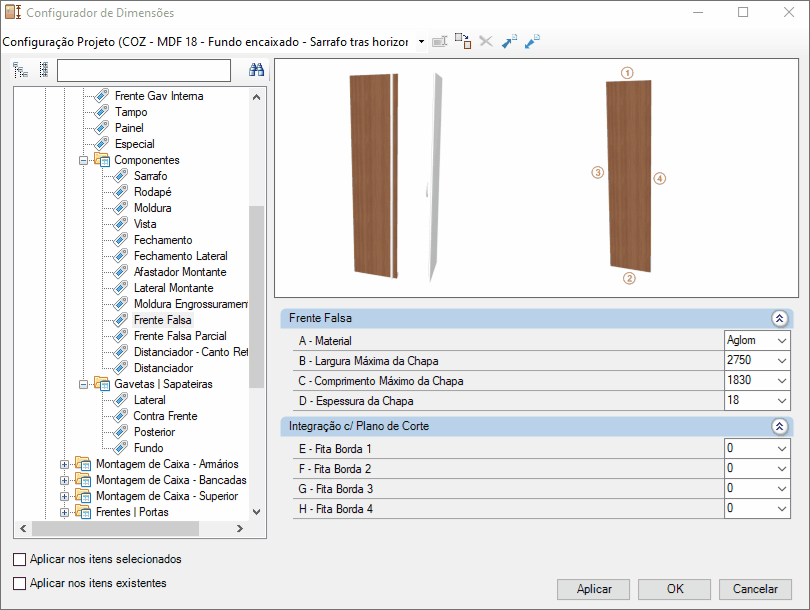
Task: Expand Montagem de Caixa - Armários node
Action: point(65,464)
